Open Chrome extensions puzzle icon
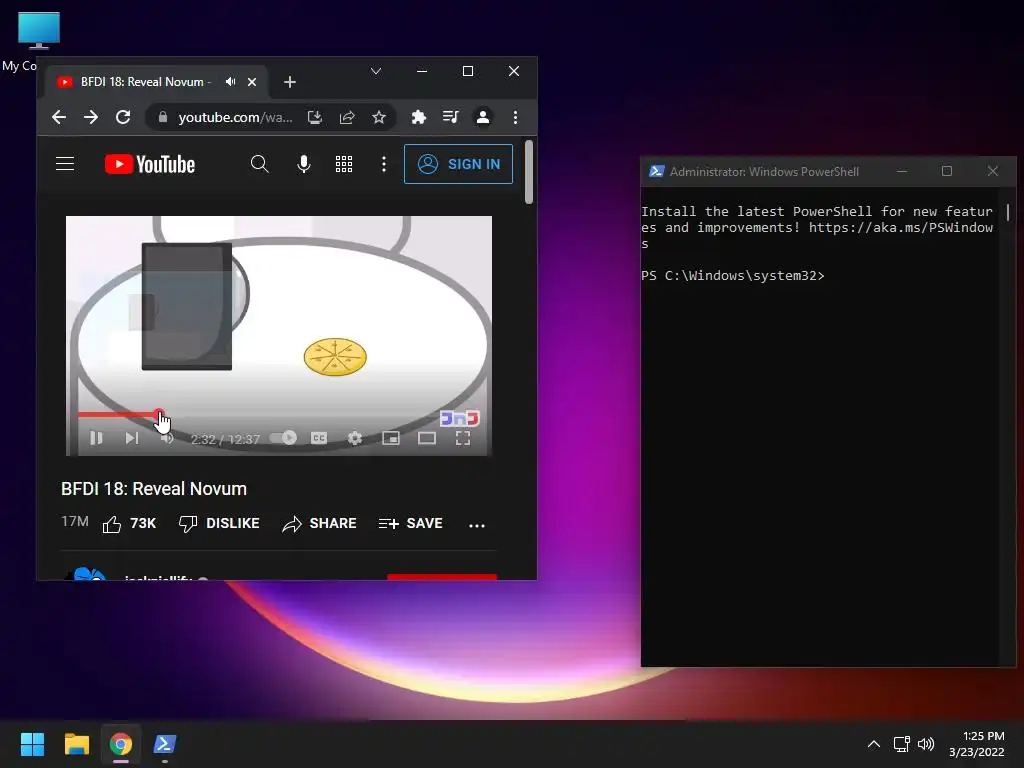Image resolution: width=1024 pixels, height=768 pixels. [x=419, y=118]
